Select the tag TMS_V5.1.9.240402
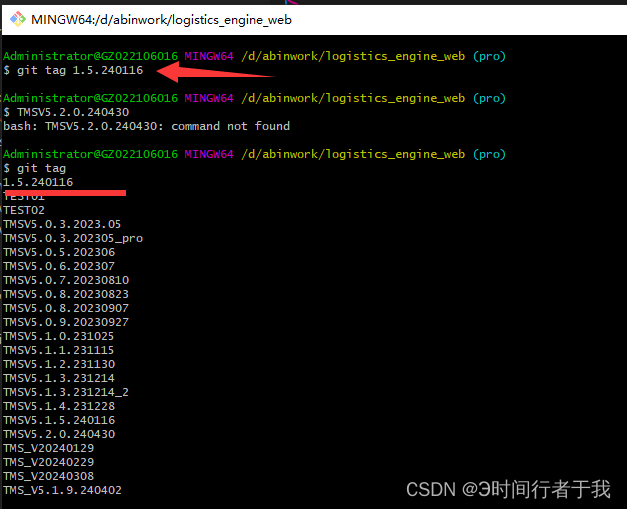627x509 pixels. [62, 490]
